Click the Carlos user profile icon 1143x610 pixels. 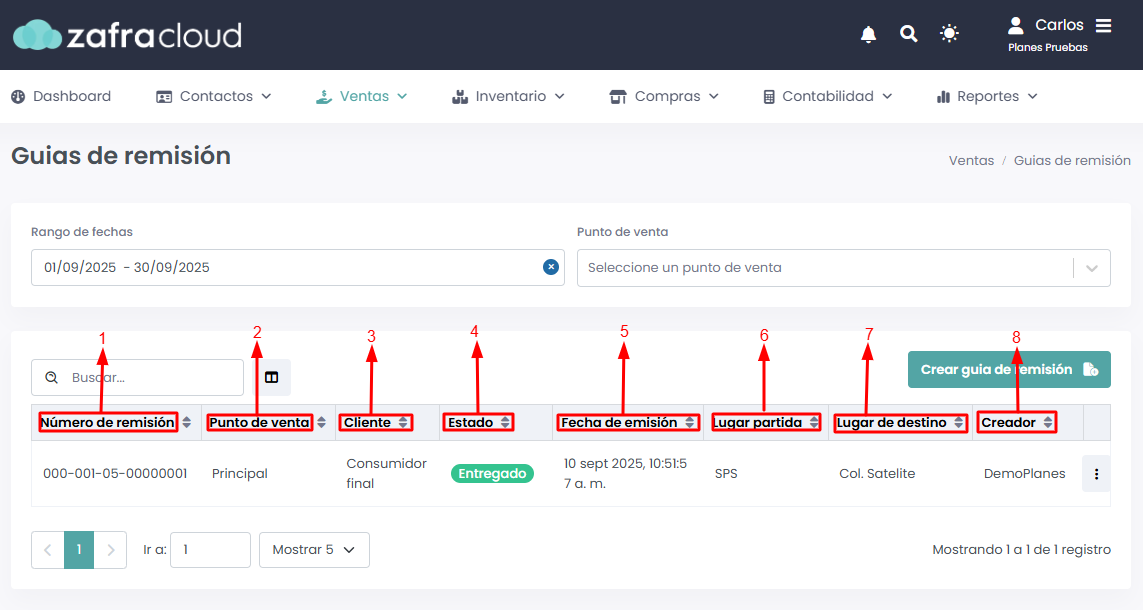point(1015,26)
